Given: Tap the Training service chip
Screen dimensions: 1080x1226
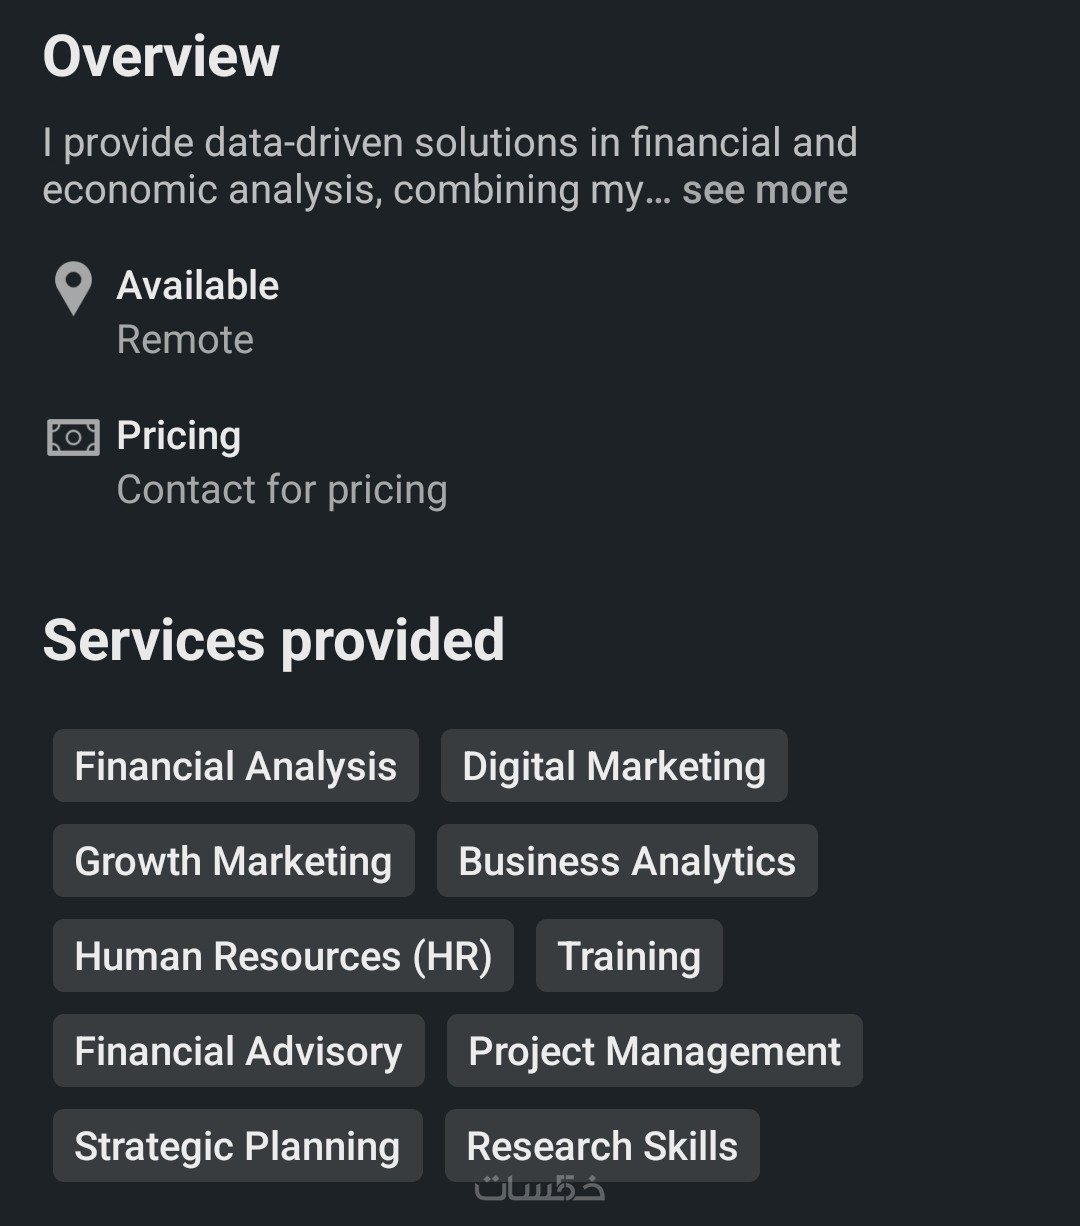Looking at the screenshot, I should (x=629, y=956).
